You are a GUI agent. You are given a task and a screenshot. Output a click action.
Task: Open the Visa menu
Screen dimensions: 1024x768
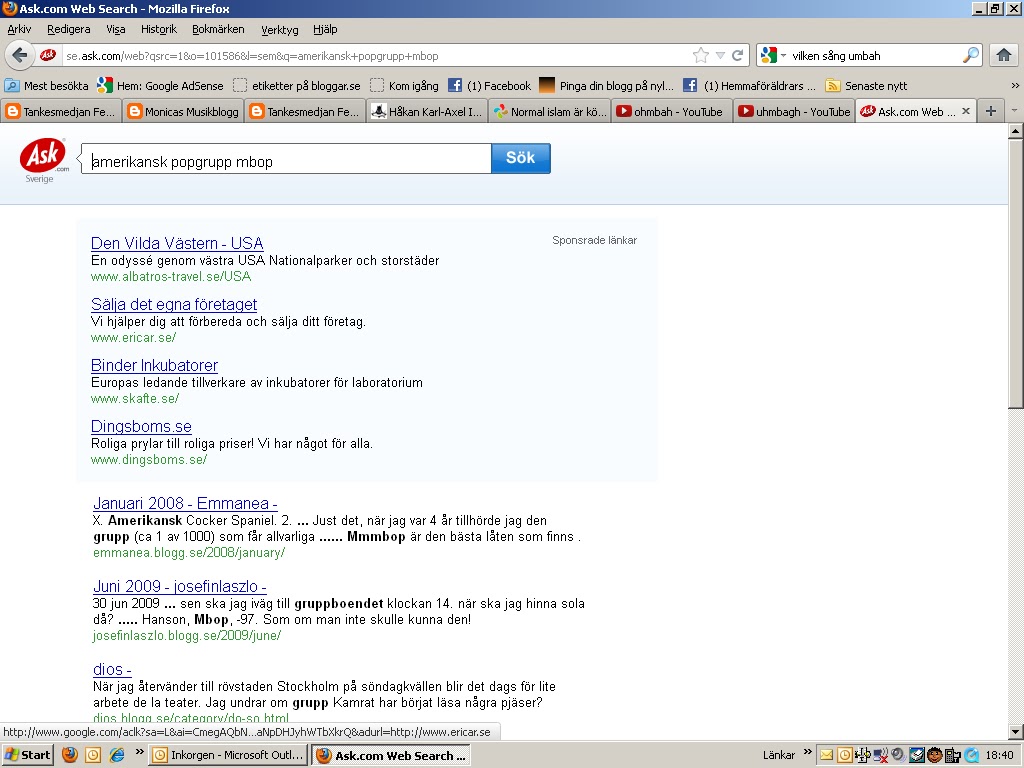pyautogui.click(x=116, y=29)
